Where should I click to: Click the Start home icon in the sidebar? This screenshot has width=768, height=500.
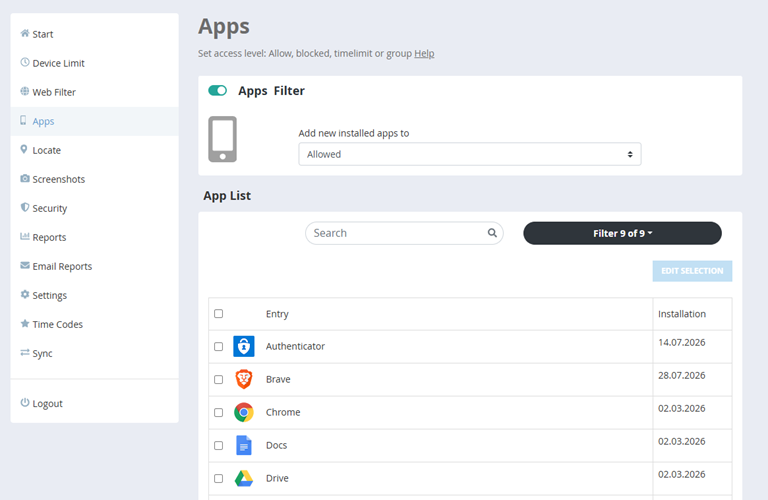click(24, 33)
